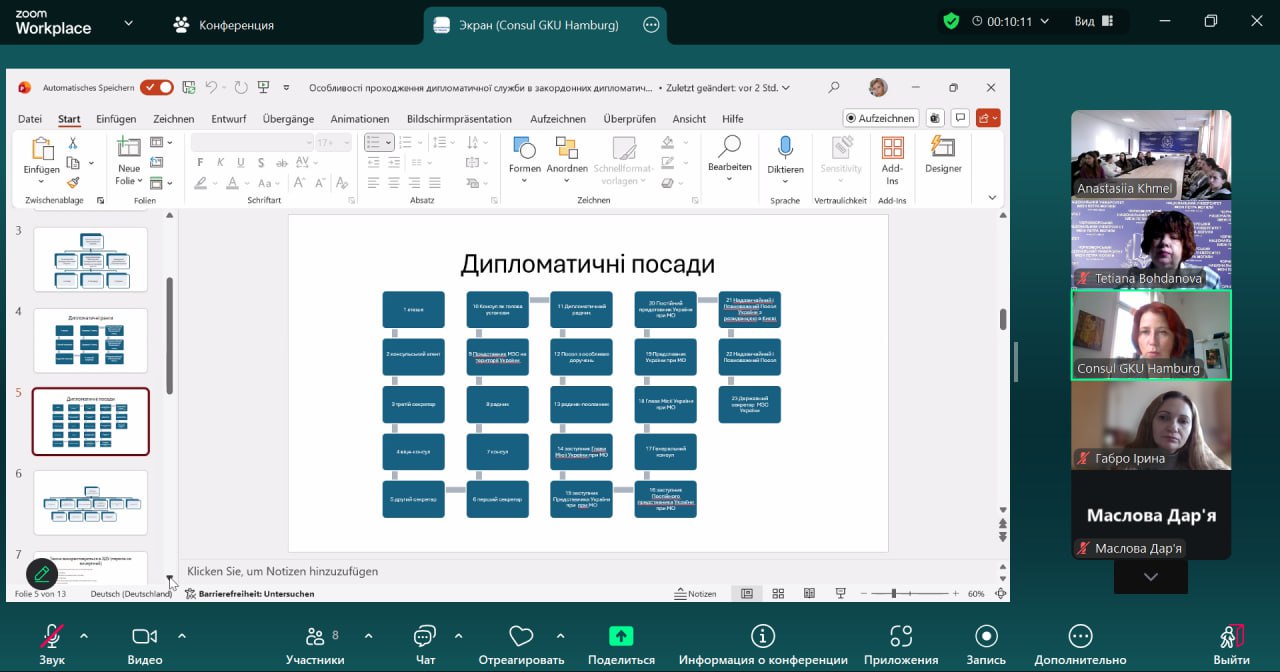Open the Einfügen ribbon tab
The height and width of the screenshot is (672, 1280).
tap(116, 119)
